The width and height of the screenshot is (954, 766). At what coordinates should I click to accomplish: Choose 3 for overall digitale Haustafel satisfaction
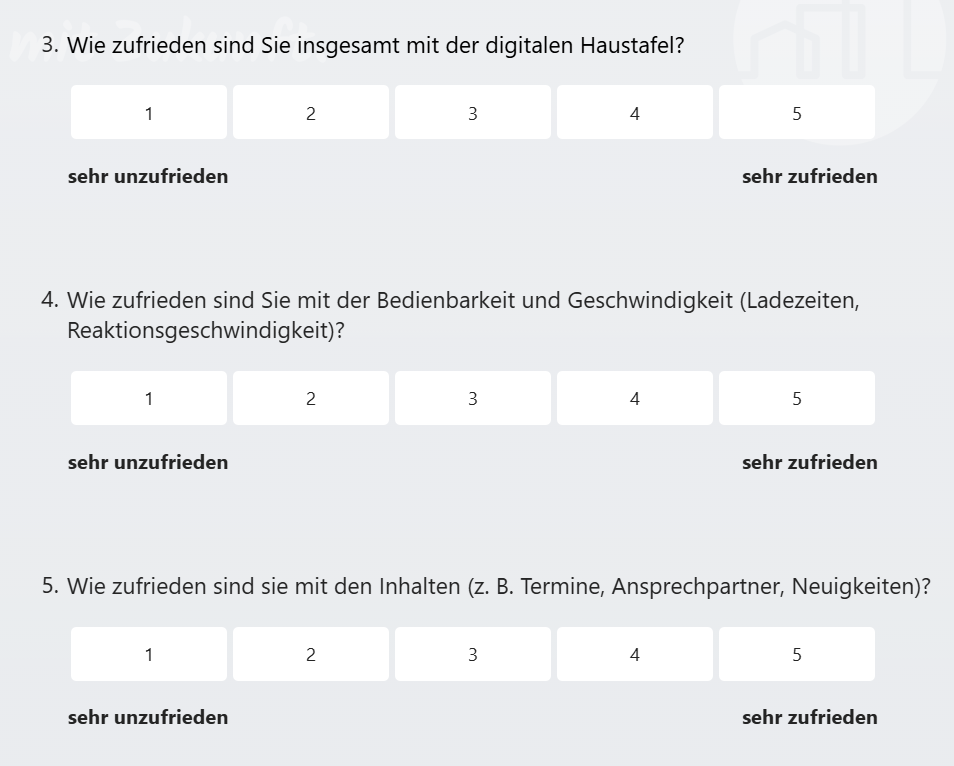point(473,113)
